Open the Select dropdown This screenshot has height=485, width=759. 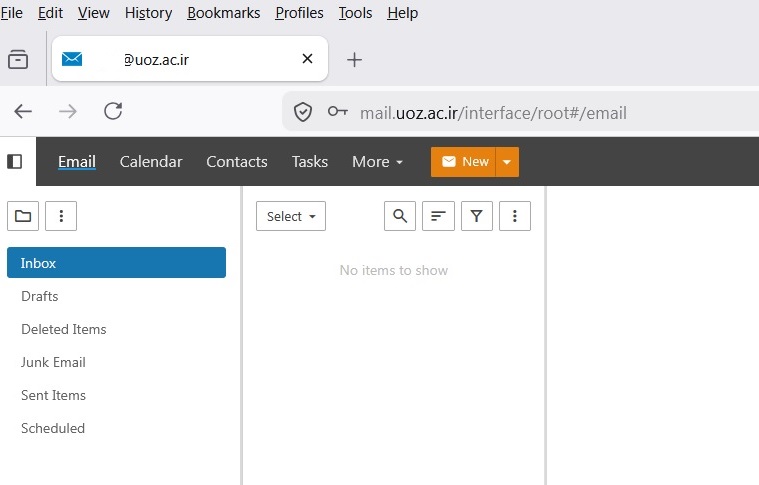pyautogui.click(x=291, y=216)
